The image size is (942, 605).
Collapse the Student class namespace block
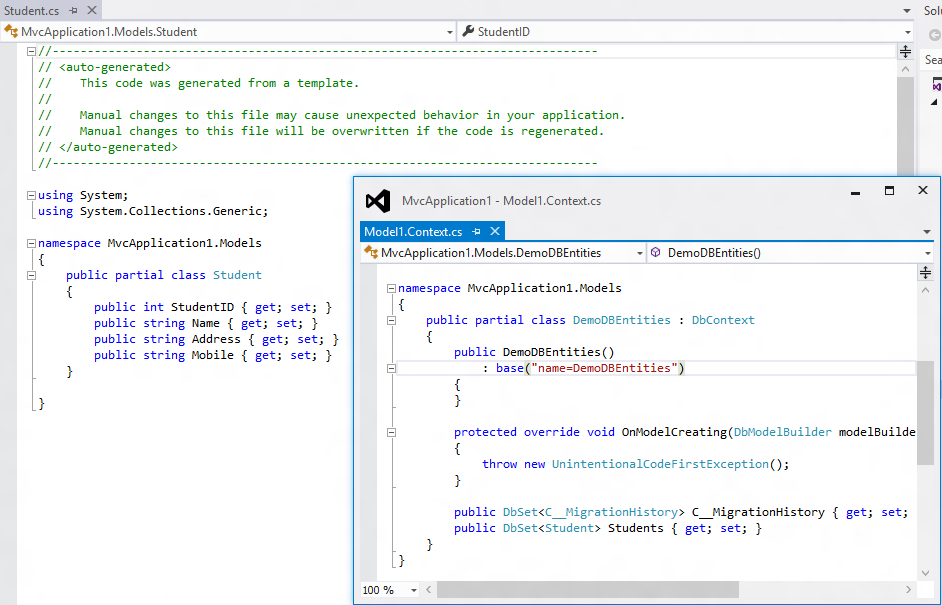coord(31,243)
